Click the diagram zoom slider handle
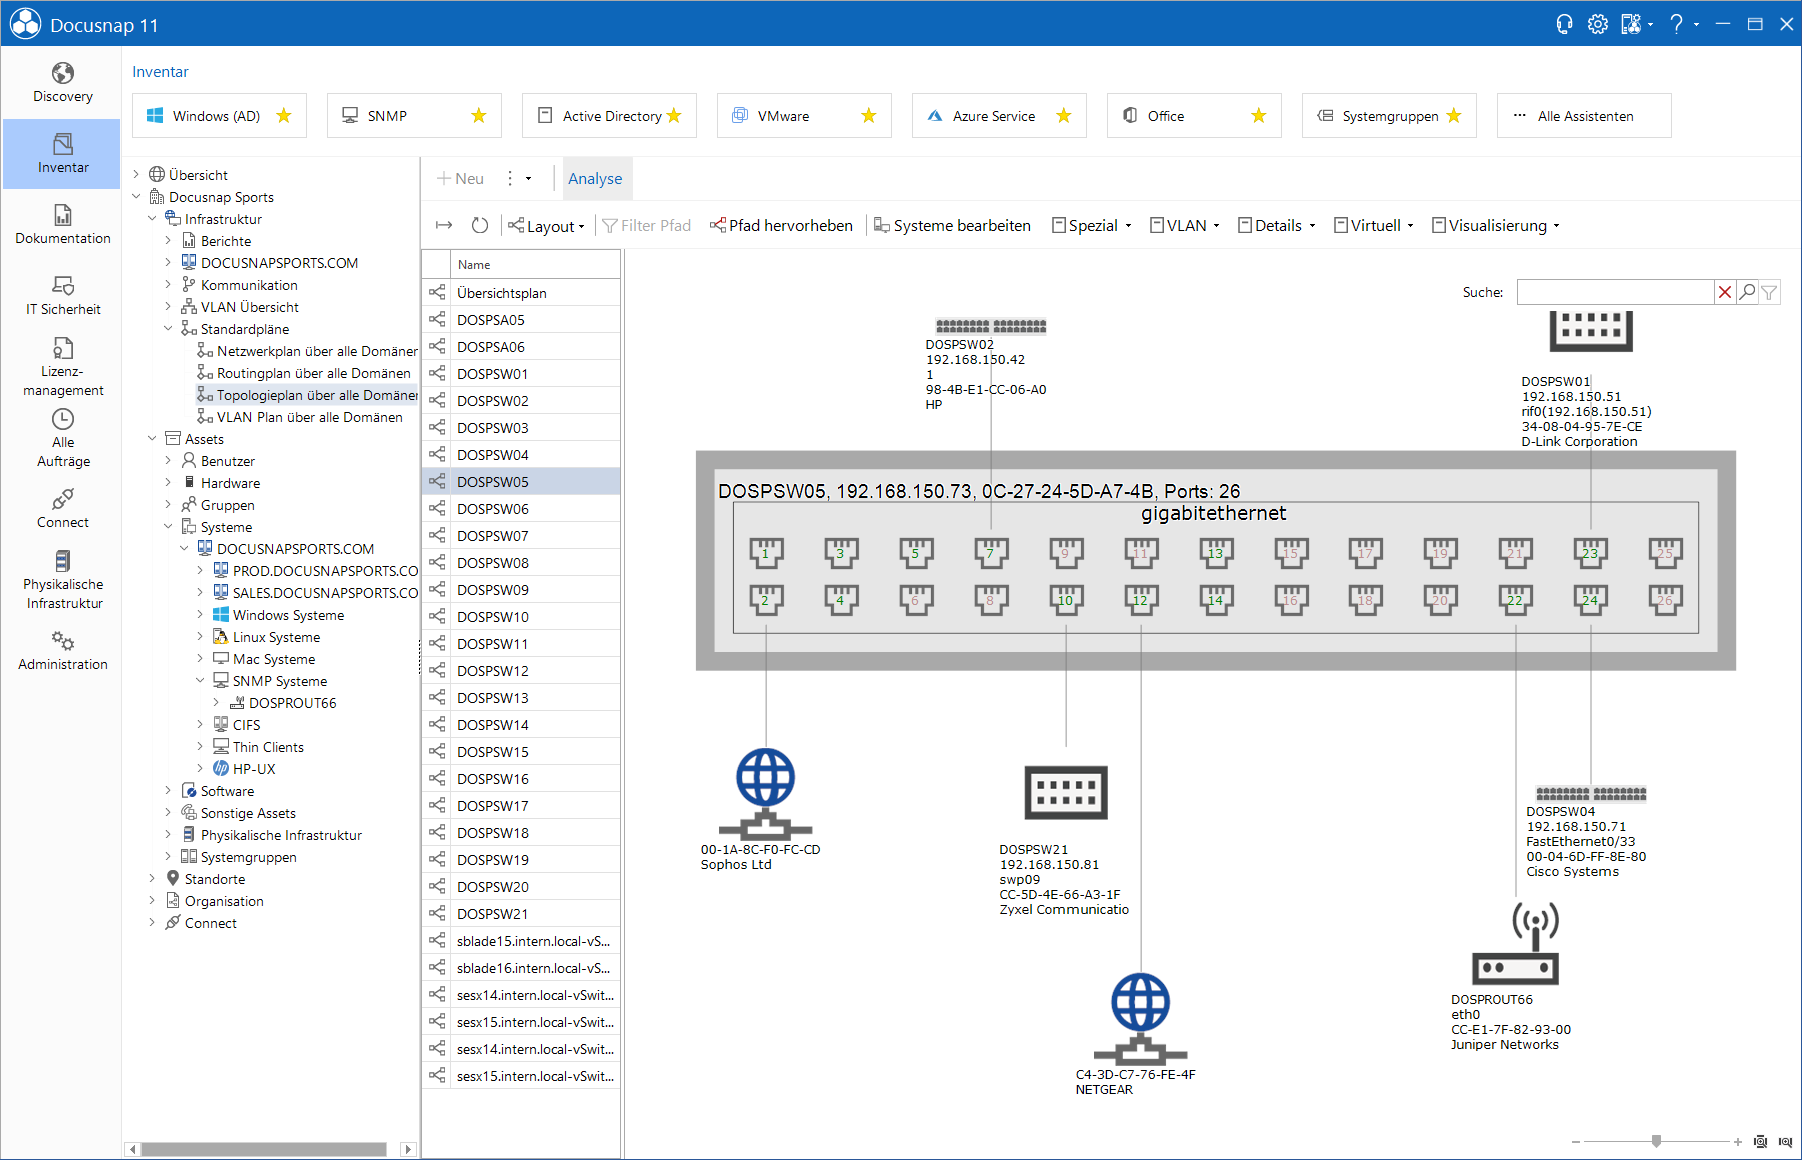This screenshot has height=1160, width=1802. click(1657, 1141)
